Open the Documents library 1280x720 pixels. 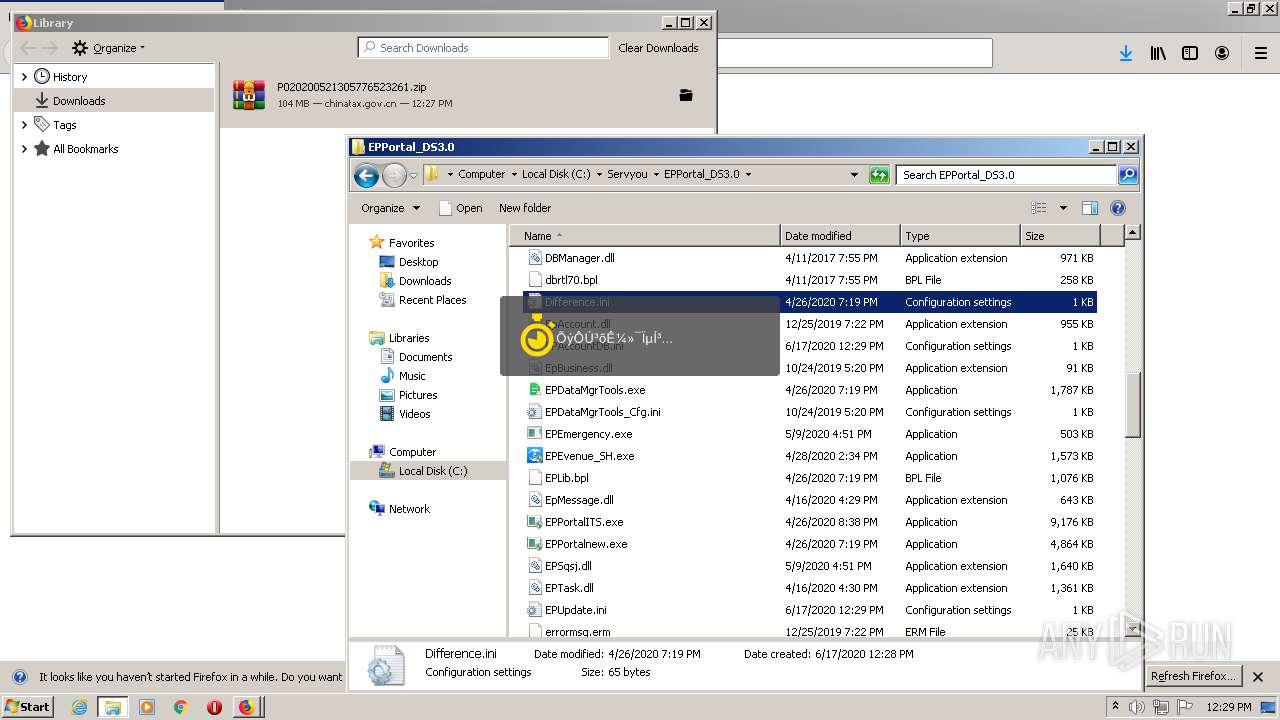(x=425, y=357)
